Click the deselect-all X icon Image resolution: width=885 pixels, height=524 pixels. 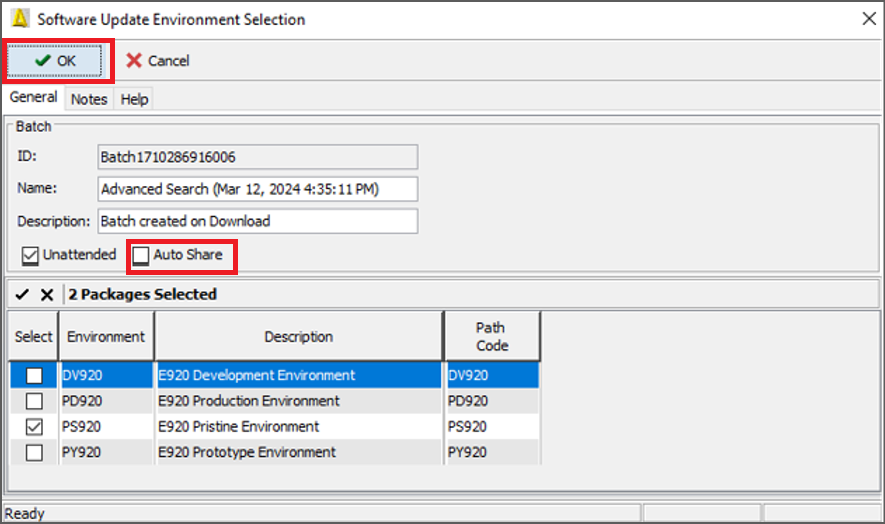pos(47,294)
